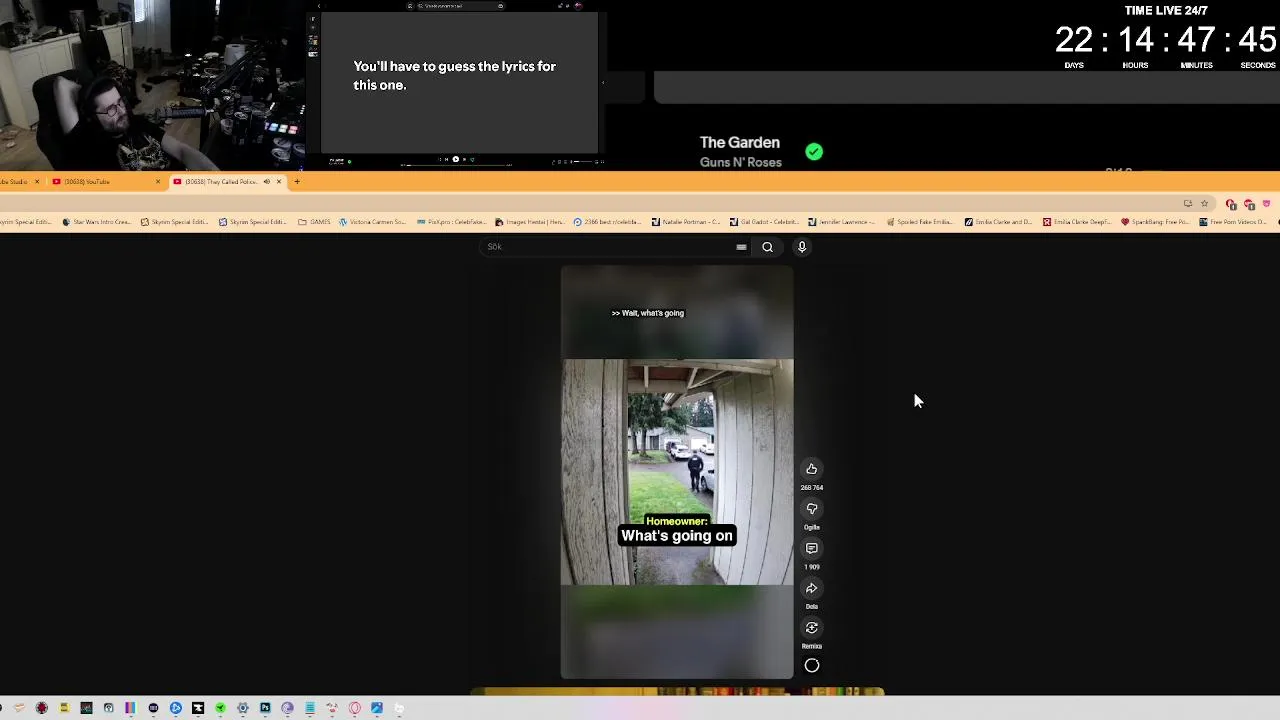
Task: Open a new browser tab with plus
Action: tap(297, 181)
